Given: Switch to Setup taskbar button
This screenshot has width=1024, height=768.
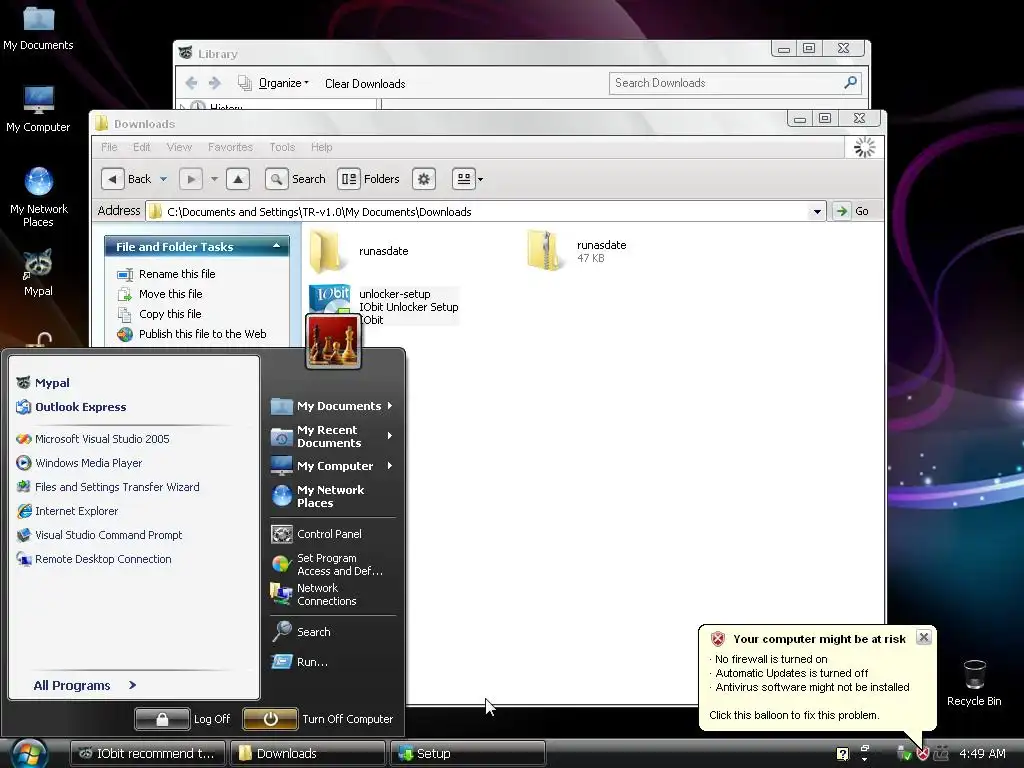Looking at the screenshot, I should [x=468, y=754].
